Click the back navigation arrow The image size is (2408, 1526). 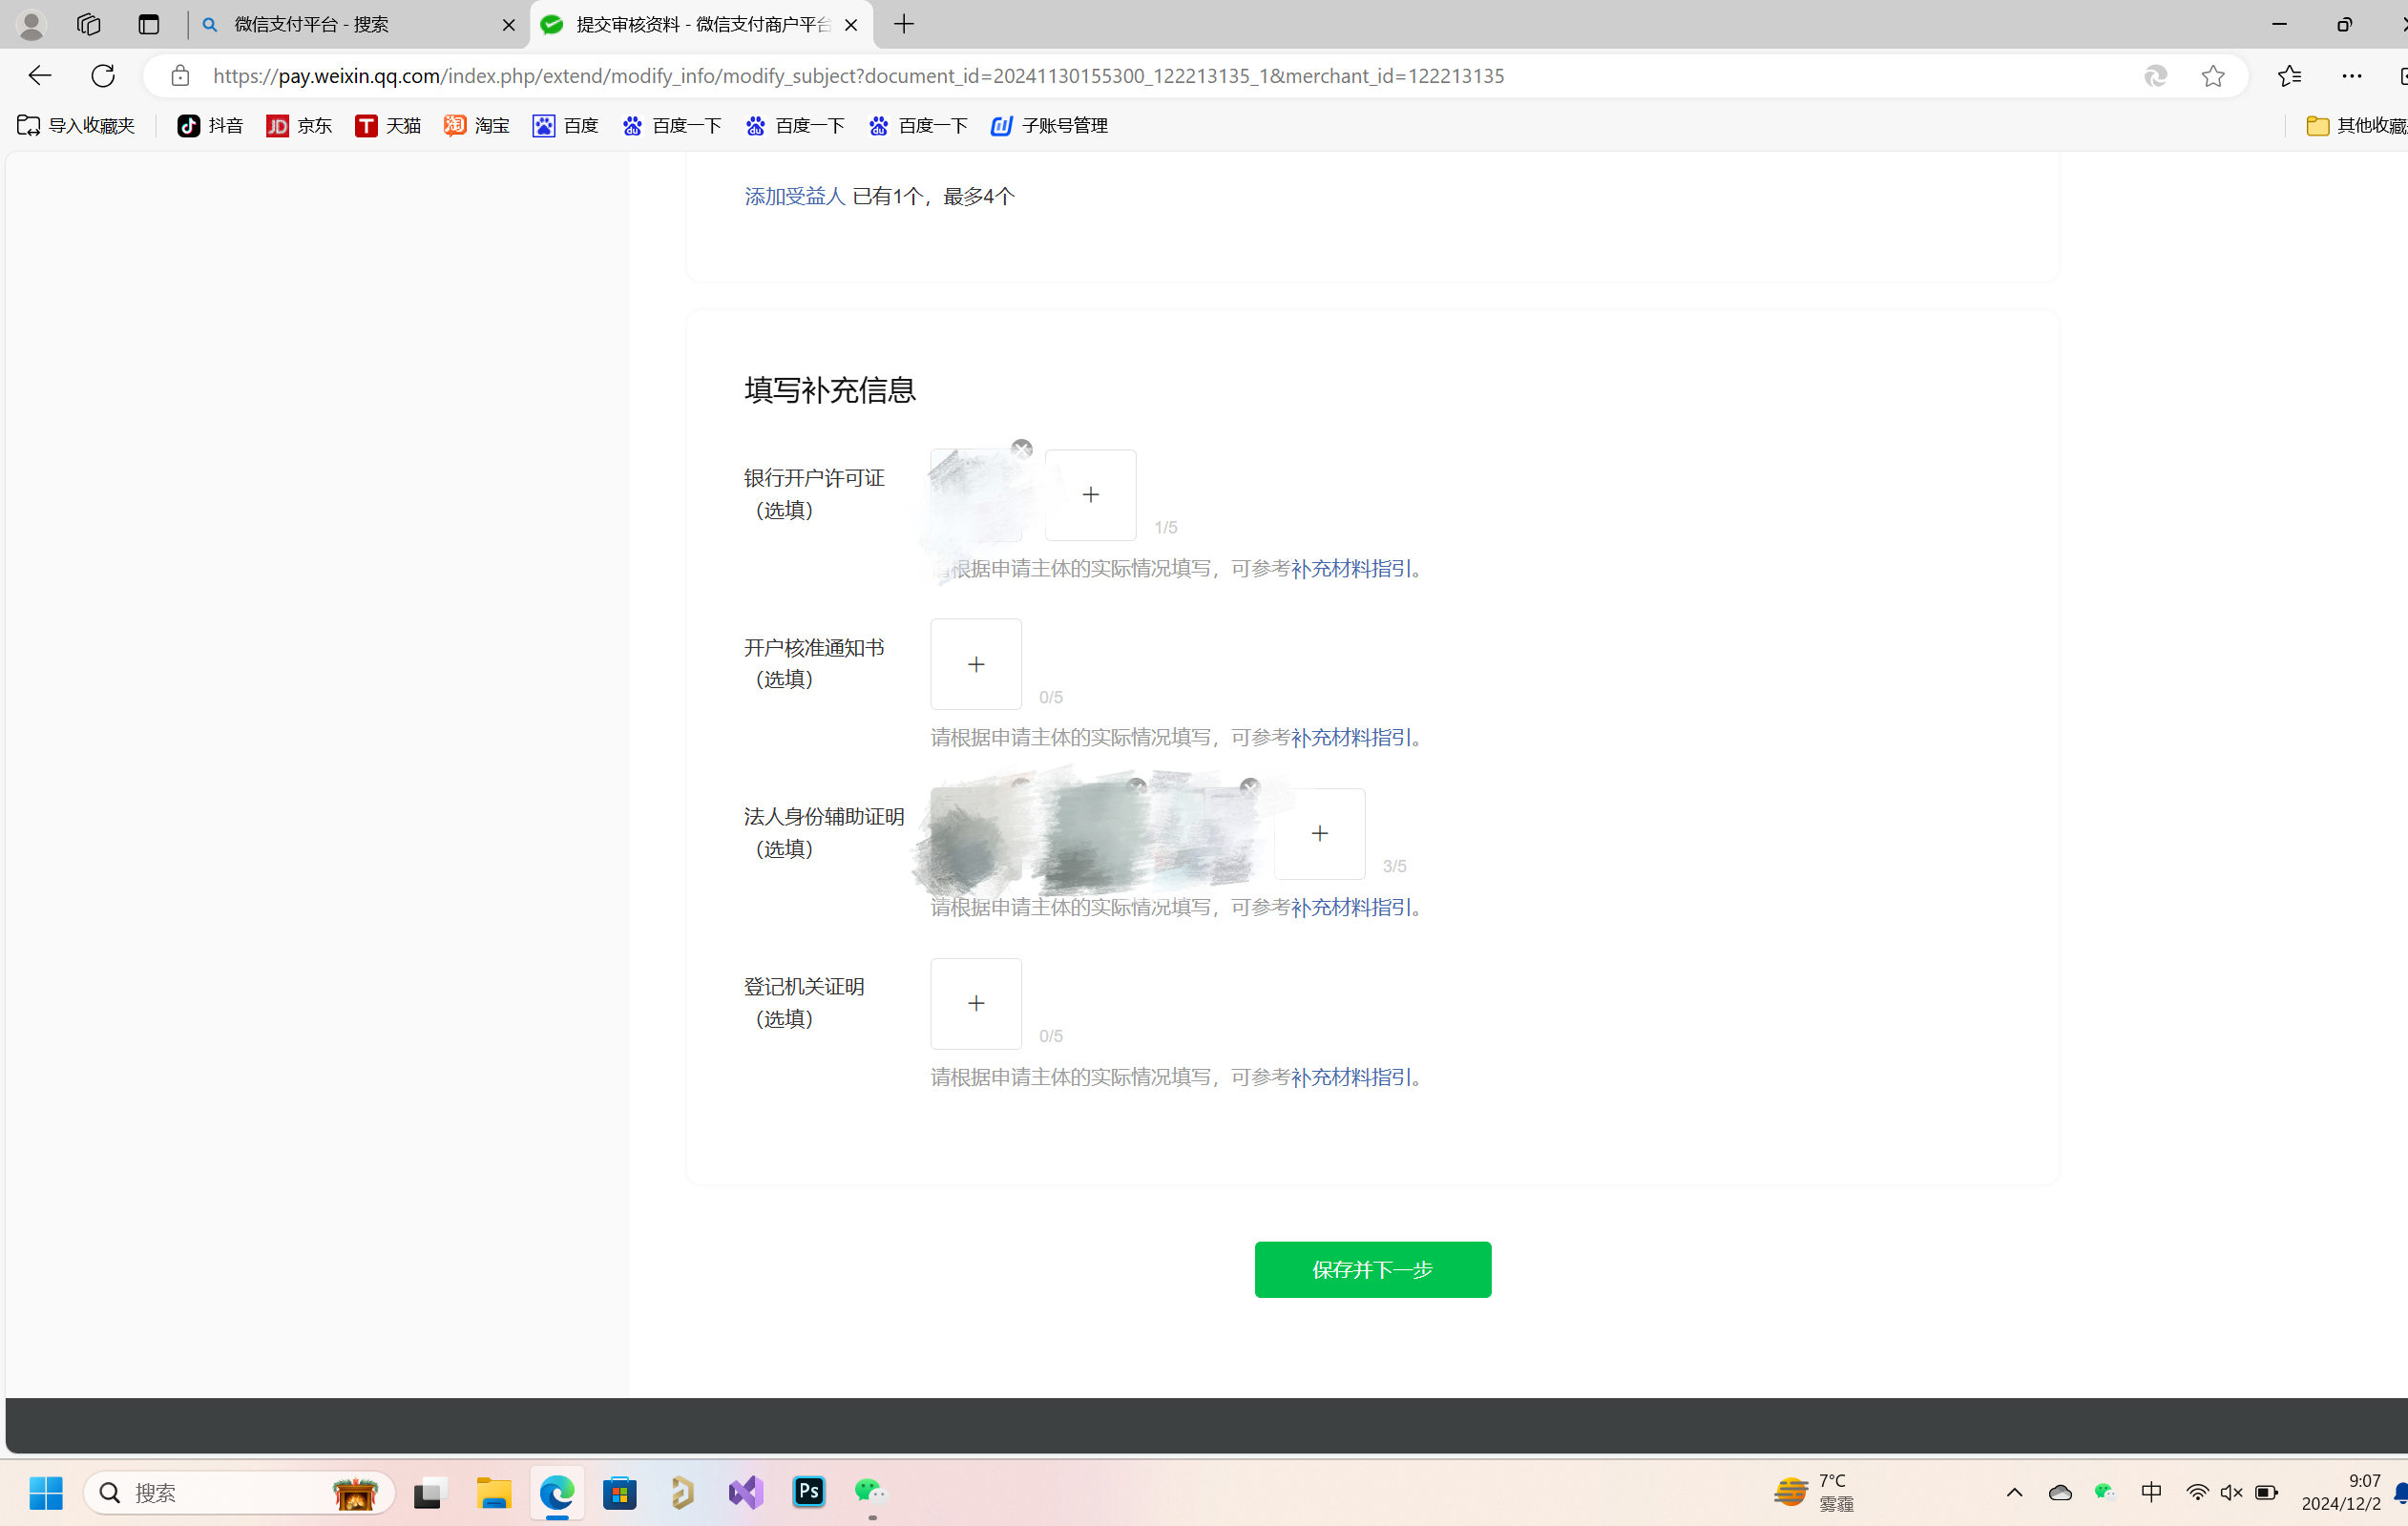point(40,76)
